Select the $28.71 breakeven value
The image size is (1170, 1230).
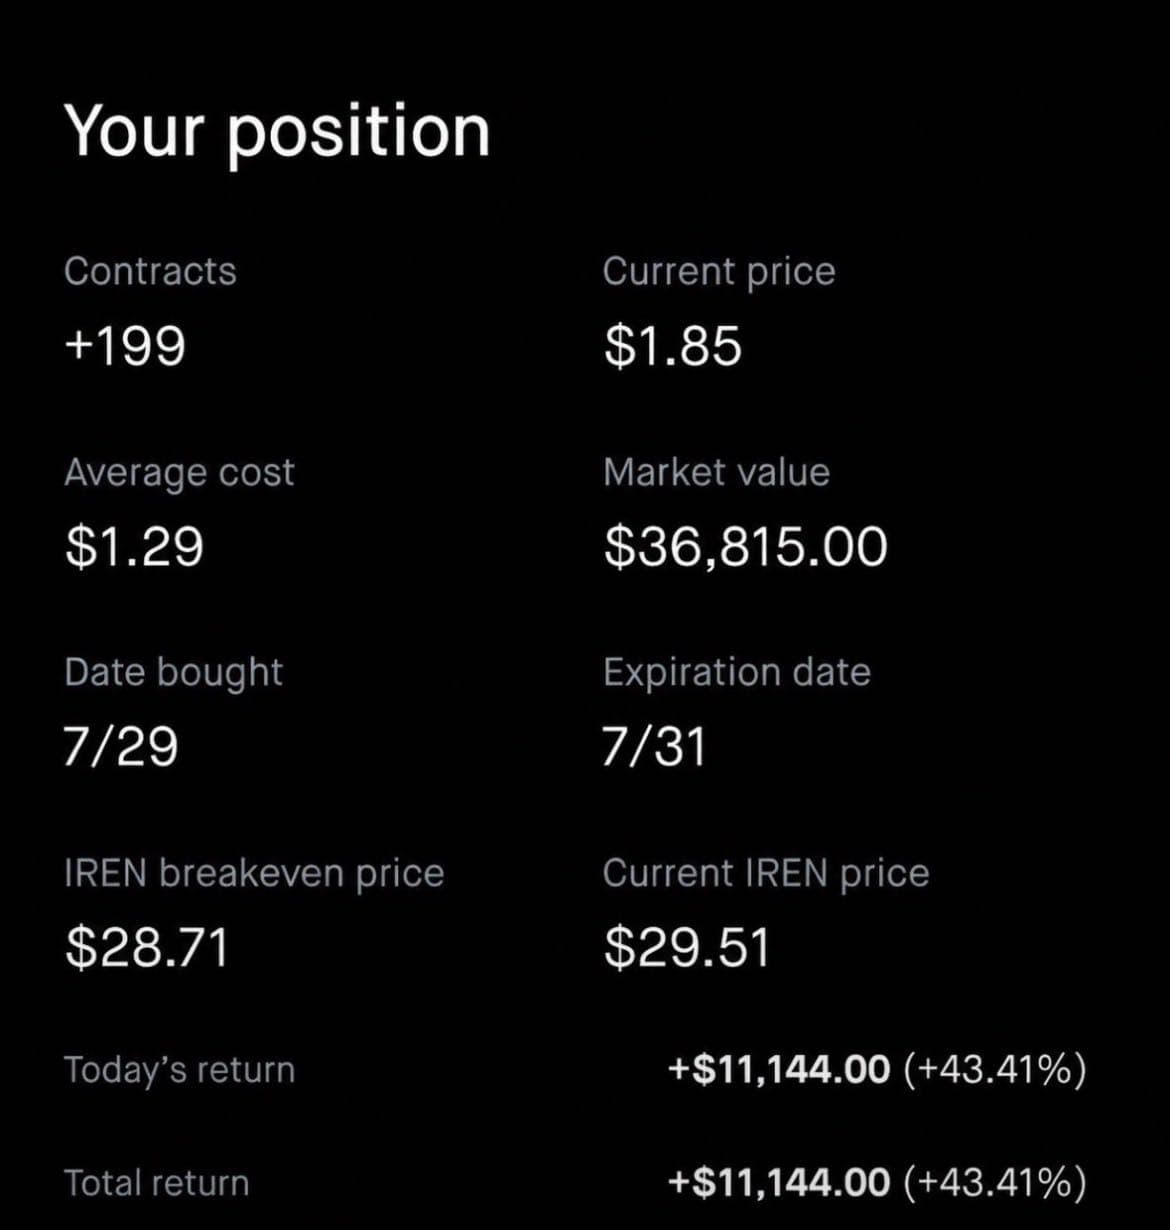[147, 948]
